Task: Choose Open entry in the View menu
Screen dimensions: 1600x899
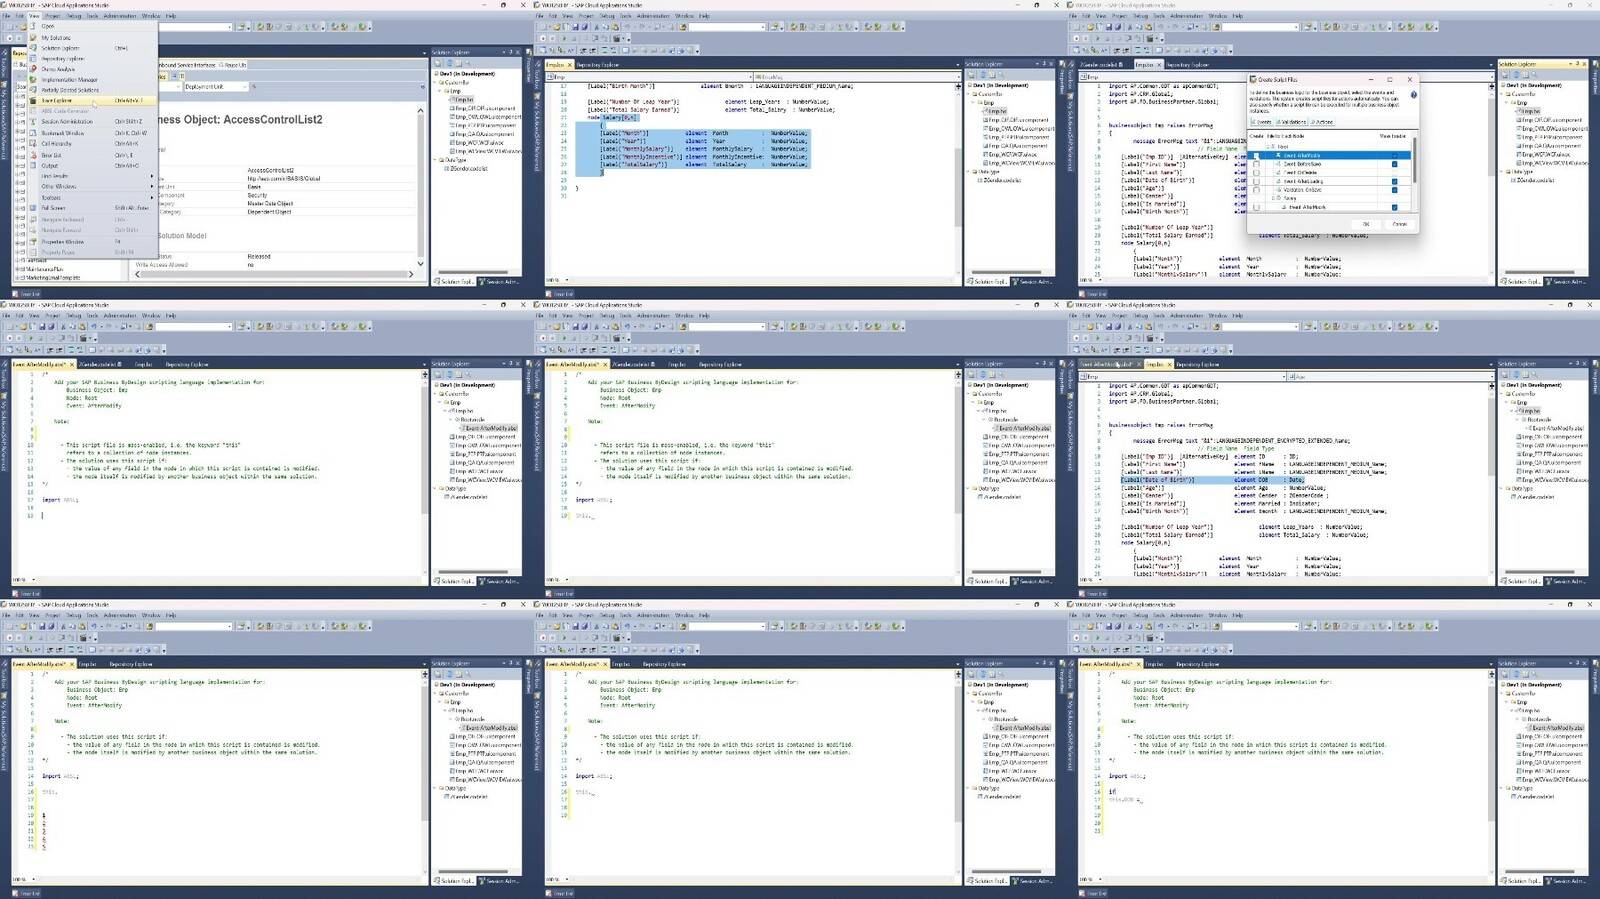Action: [48, 27]
